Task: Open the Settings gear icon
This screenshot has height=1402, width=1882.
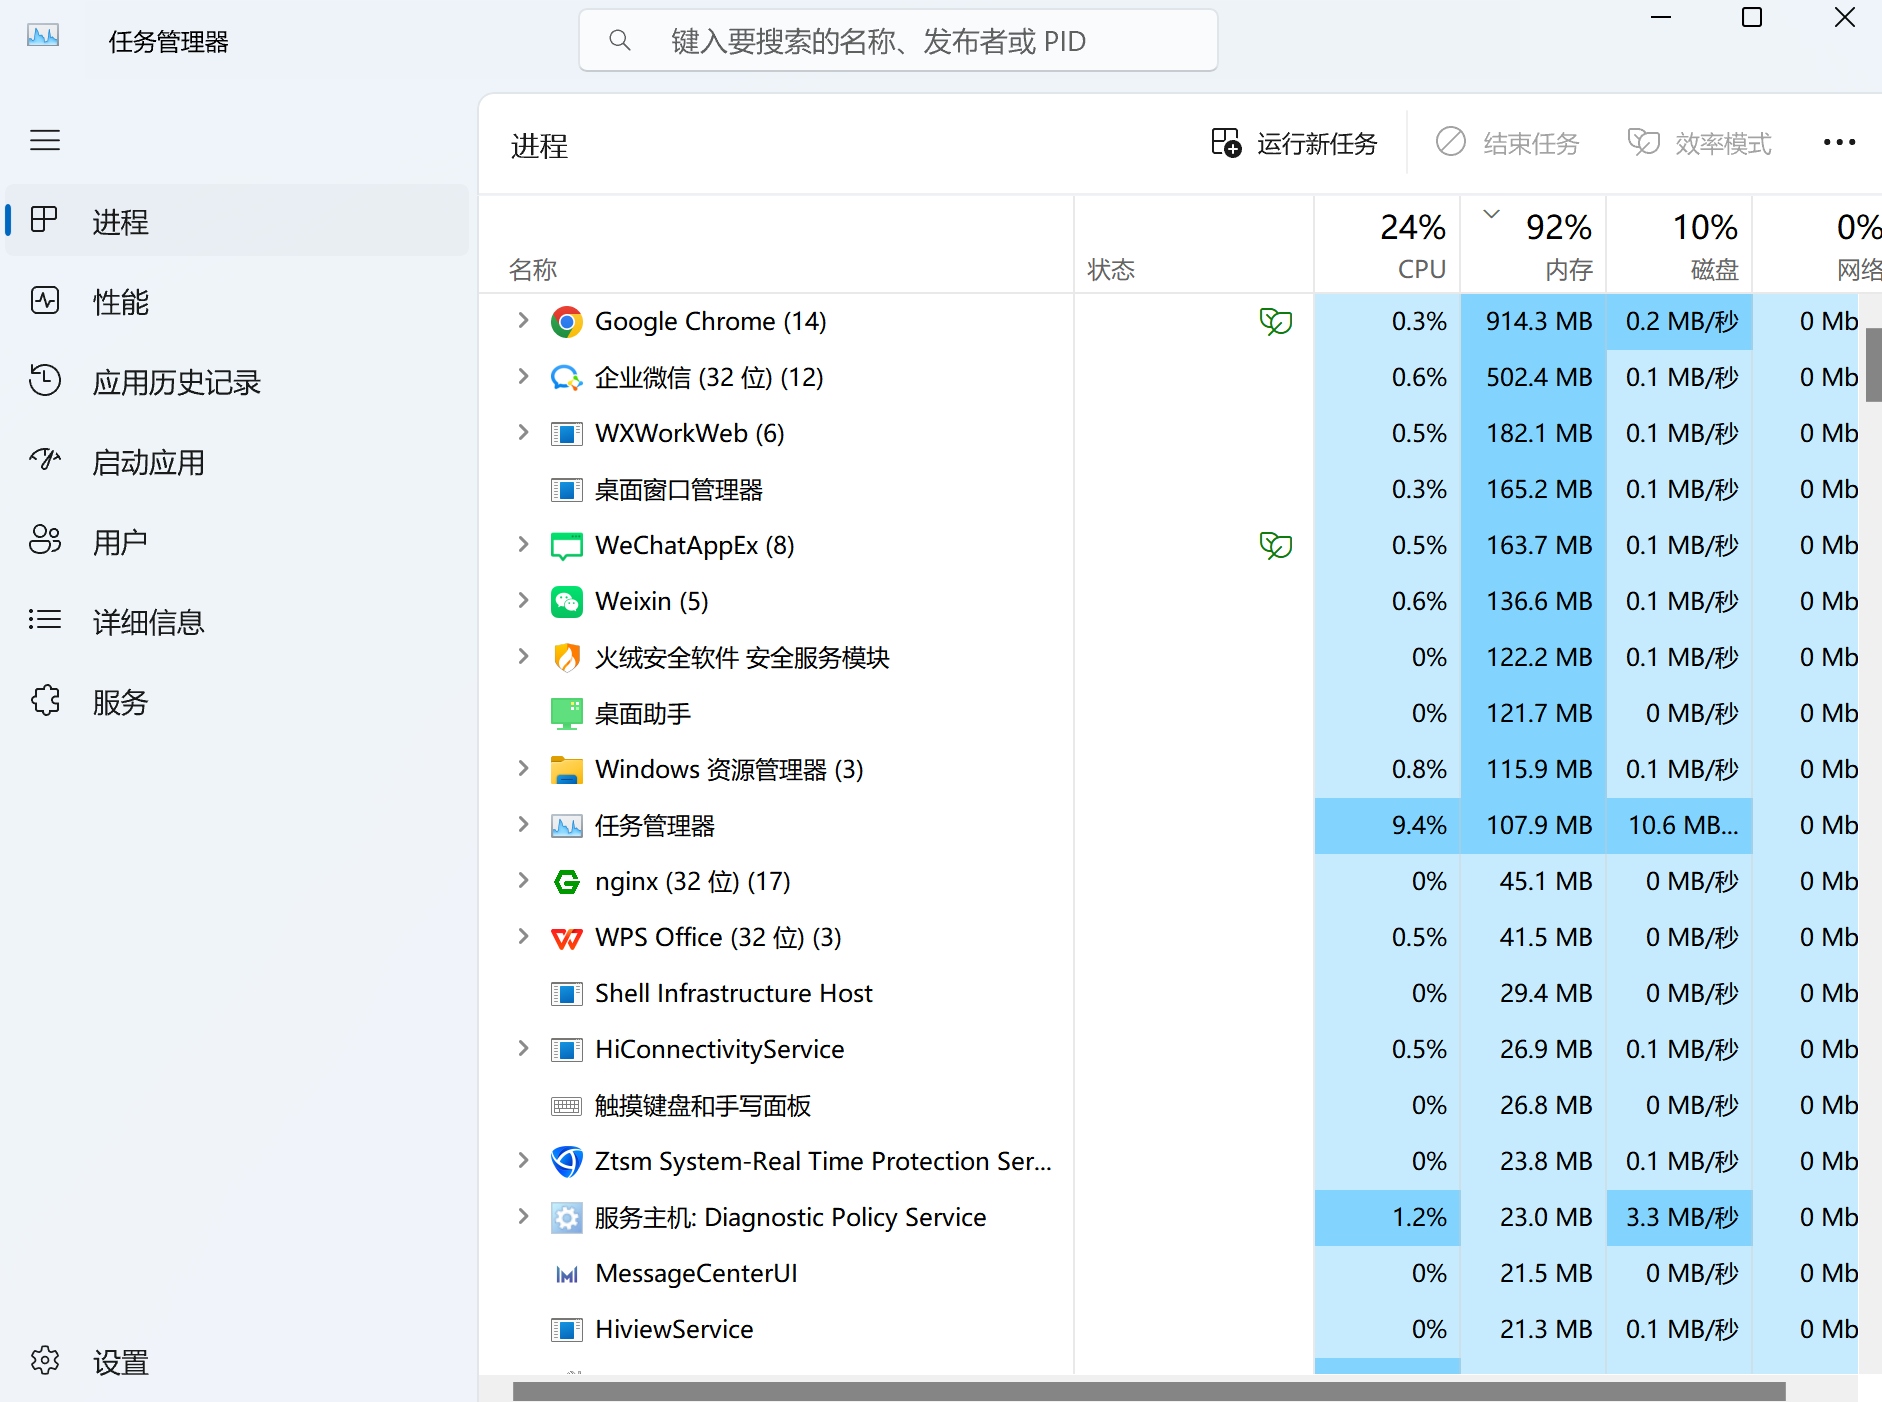Action: coord(45,1361)
